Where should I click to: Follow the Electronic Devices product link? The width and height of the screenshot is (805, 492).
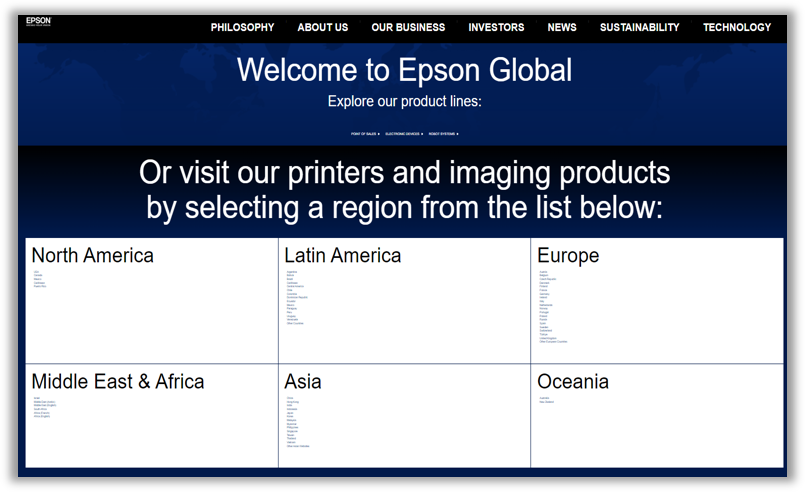click(x=404, y=134)
